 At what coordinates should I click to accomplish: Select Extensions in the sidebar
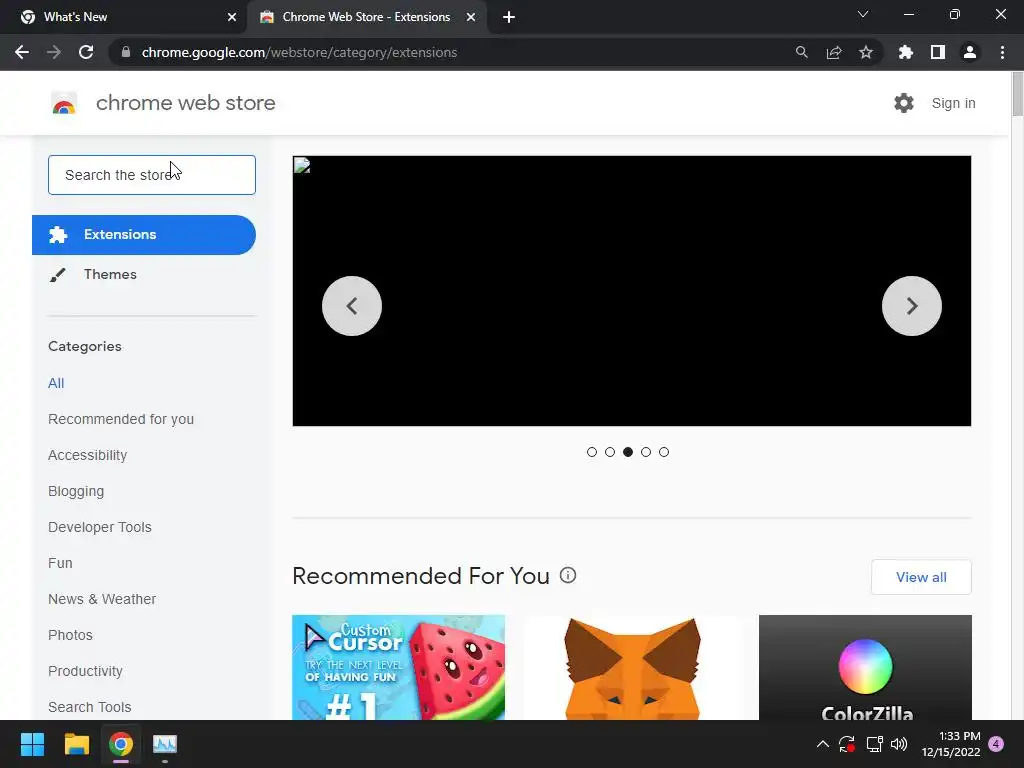144,234
